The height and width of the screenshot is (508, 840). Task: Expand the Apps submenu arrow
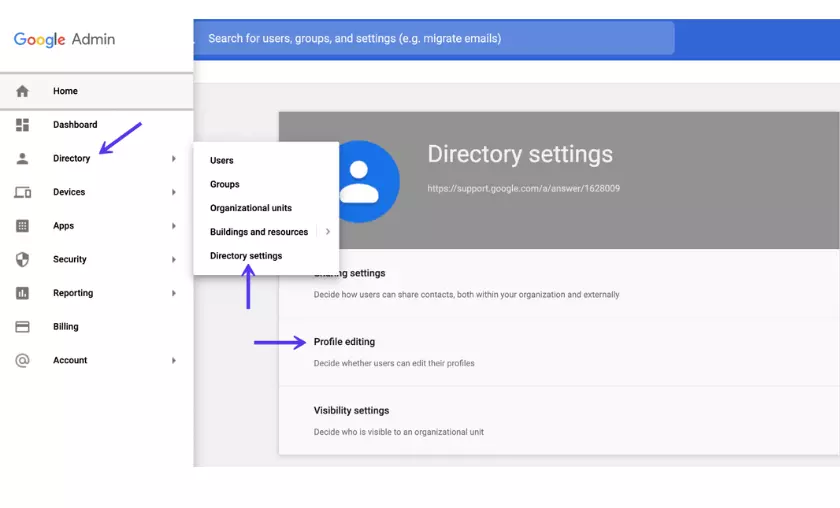pyautogui.click(x=174, y=226)
